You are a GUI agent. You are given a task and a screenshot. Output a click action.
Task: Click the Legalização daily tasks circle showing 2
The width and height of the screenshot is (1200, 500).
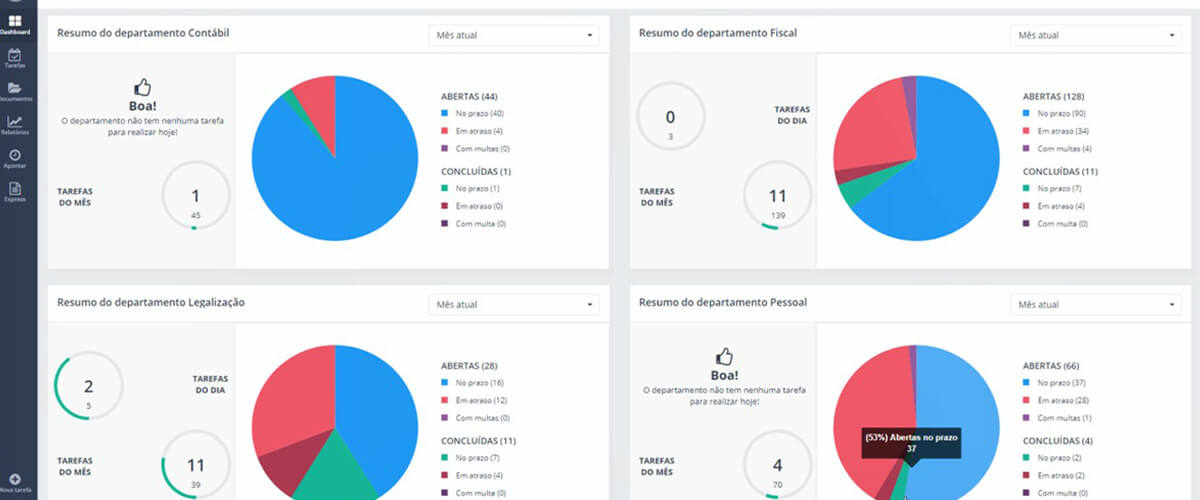pyautogui.click(x=88, y=385)
